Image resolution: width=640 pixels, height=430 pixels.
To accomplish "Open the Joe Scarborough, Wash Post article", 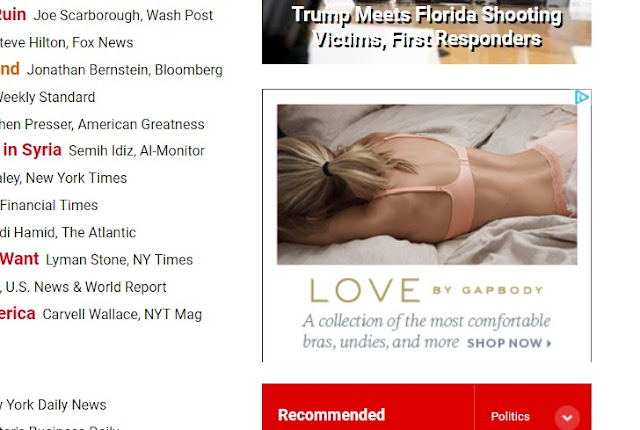I will (123, 15).
